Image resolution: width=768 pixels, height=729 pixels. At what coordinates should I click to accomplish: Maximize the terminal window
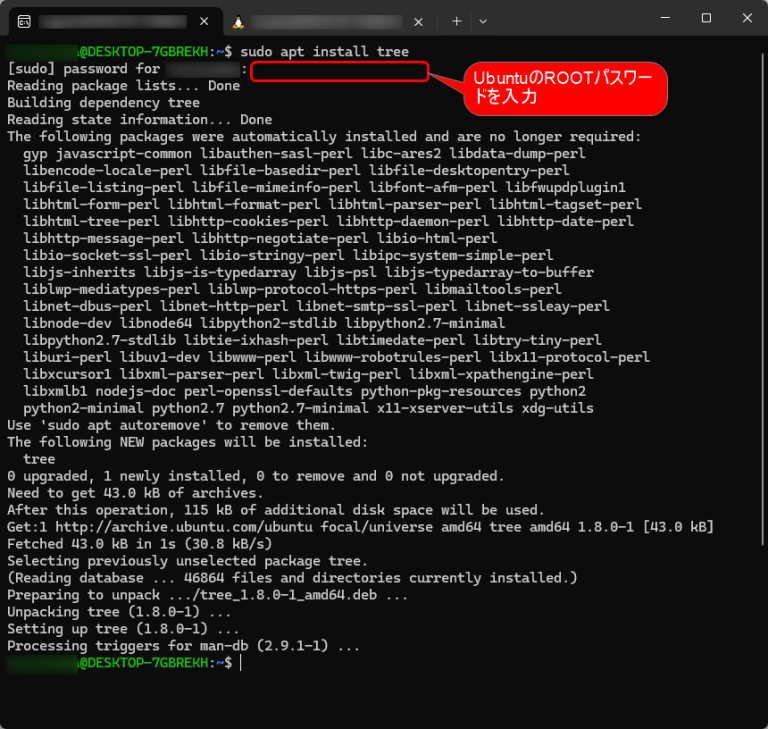(706, 18)
